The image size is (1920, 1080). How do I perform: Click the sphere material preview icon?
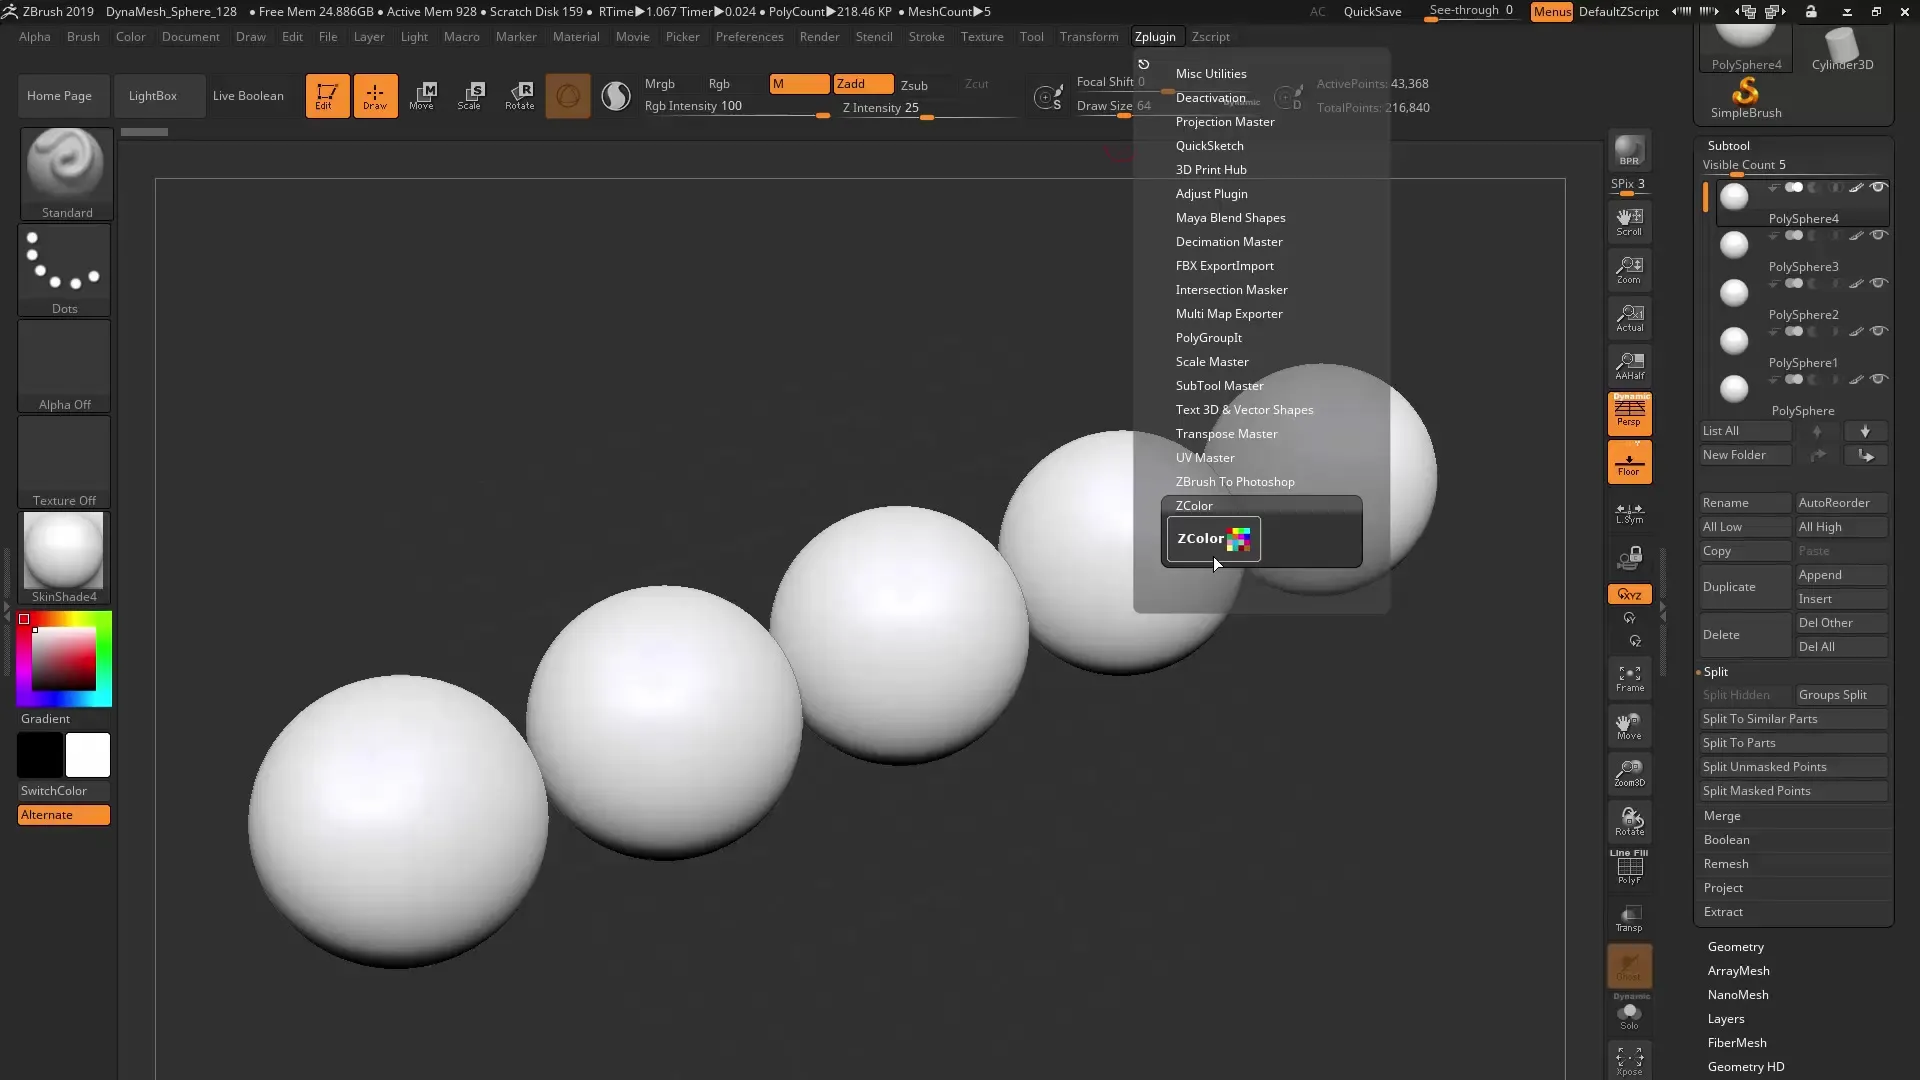(x=567, y=96)
